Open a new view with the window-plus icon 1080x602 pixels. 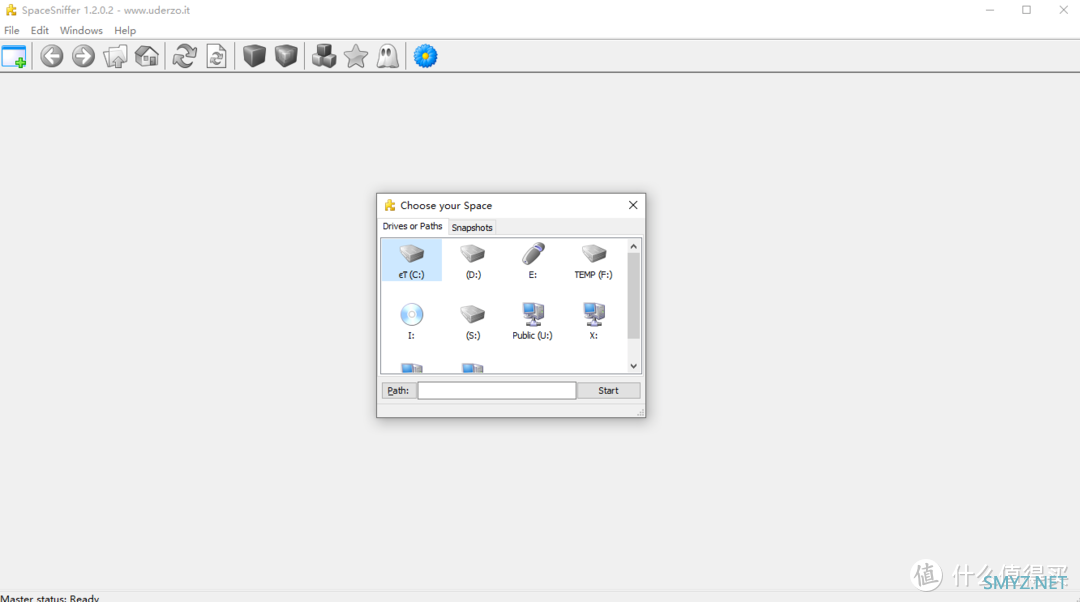(x=14, y=56)
